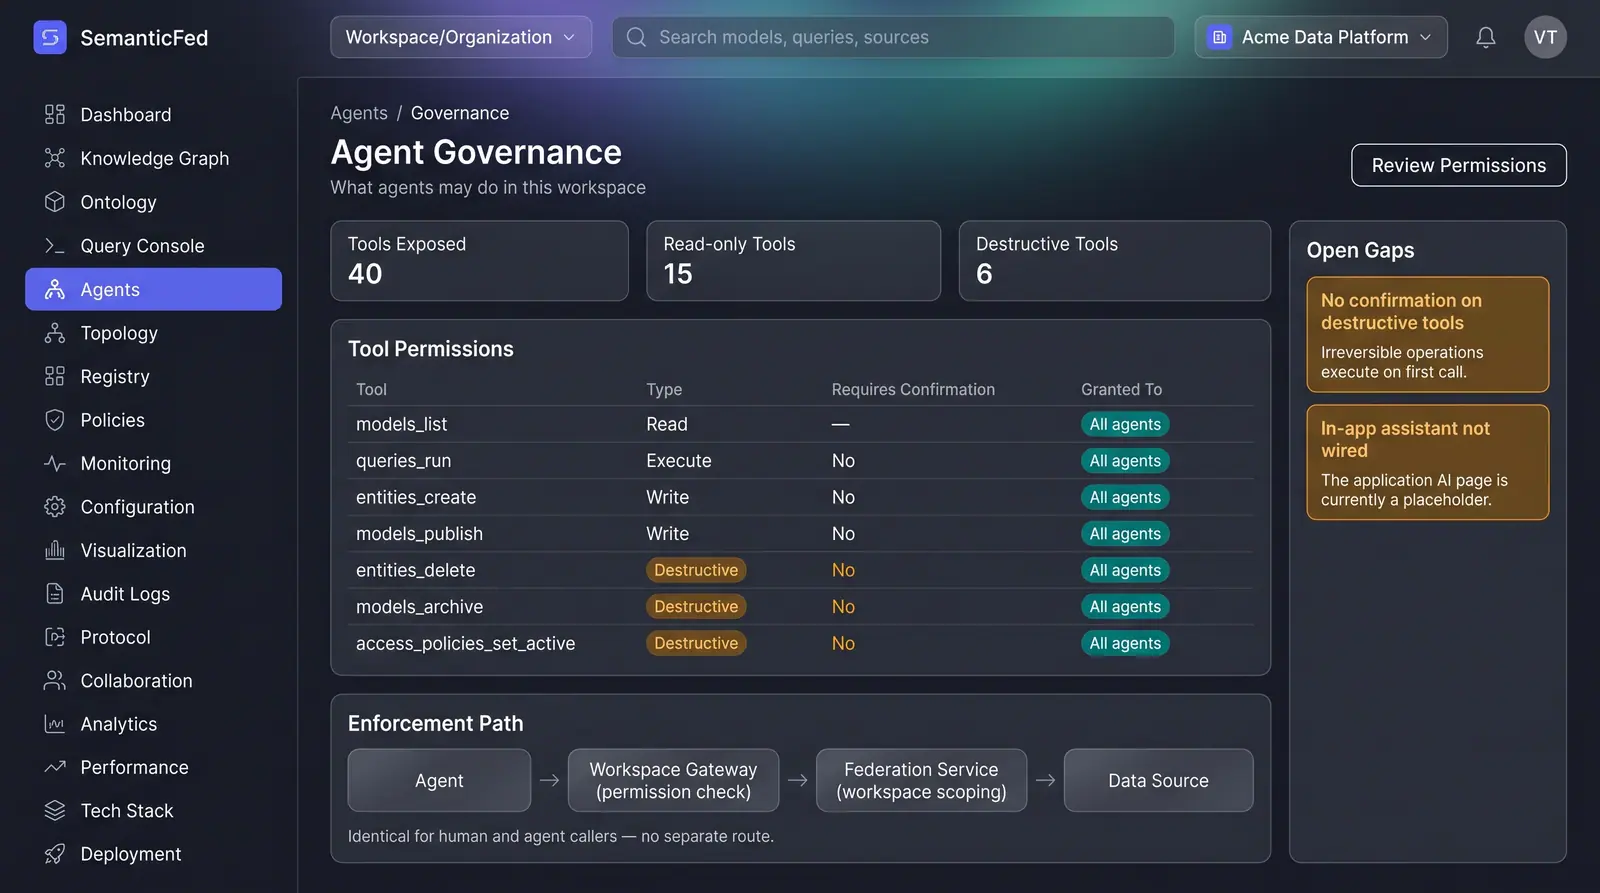Open the Workspace/Organization dropdown
This screenshot has height=893, width=1600.
point(461,37)
